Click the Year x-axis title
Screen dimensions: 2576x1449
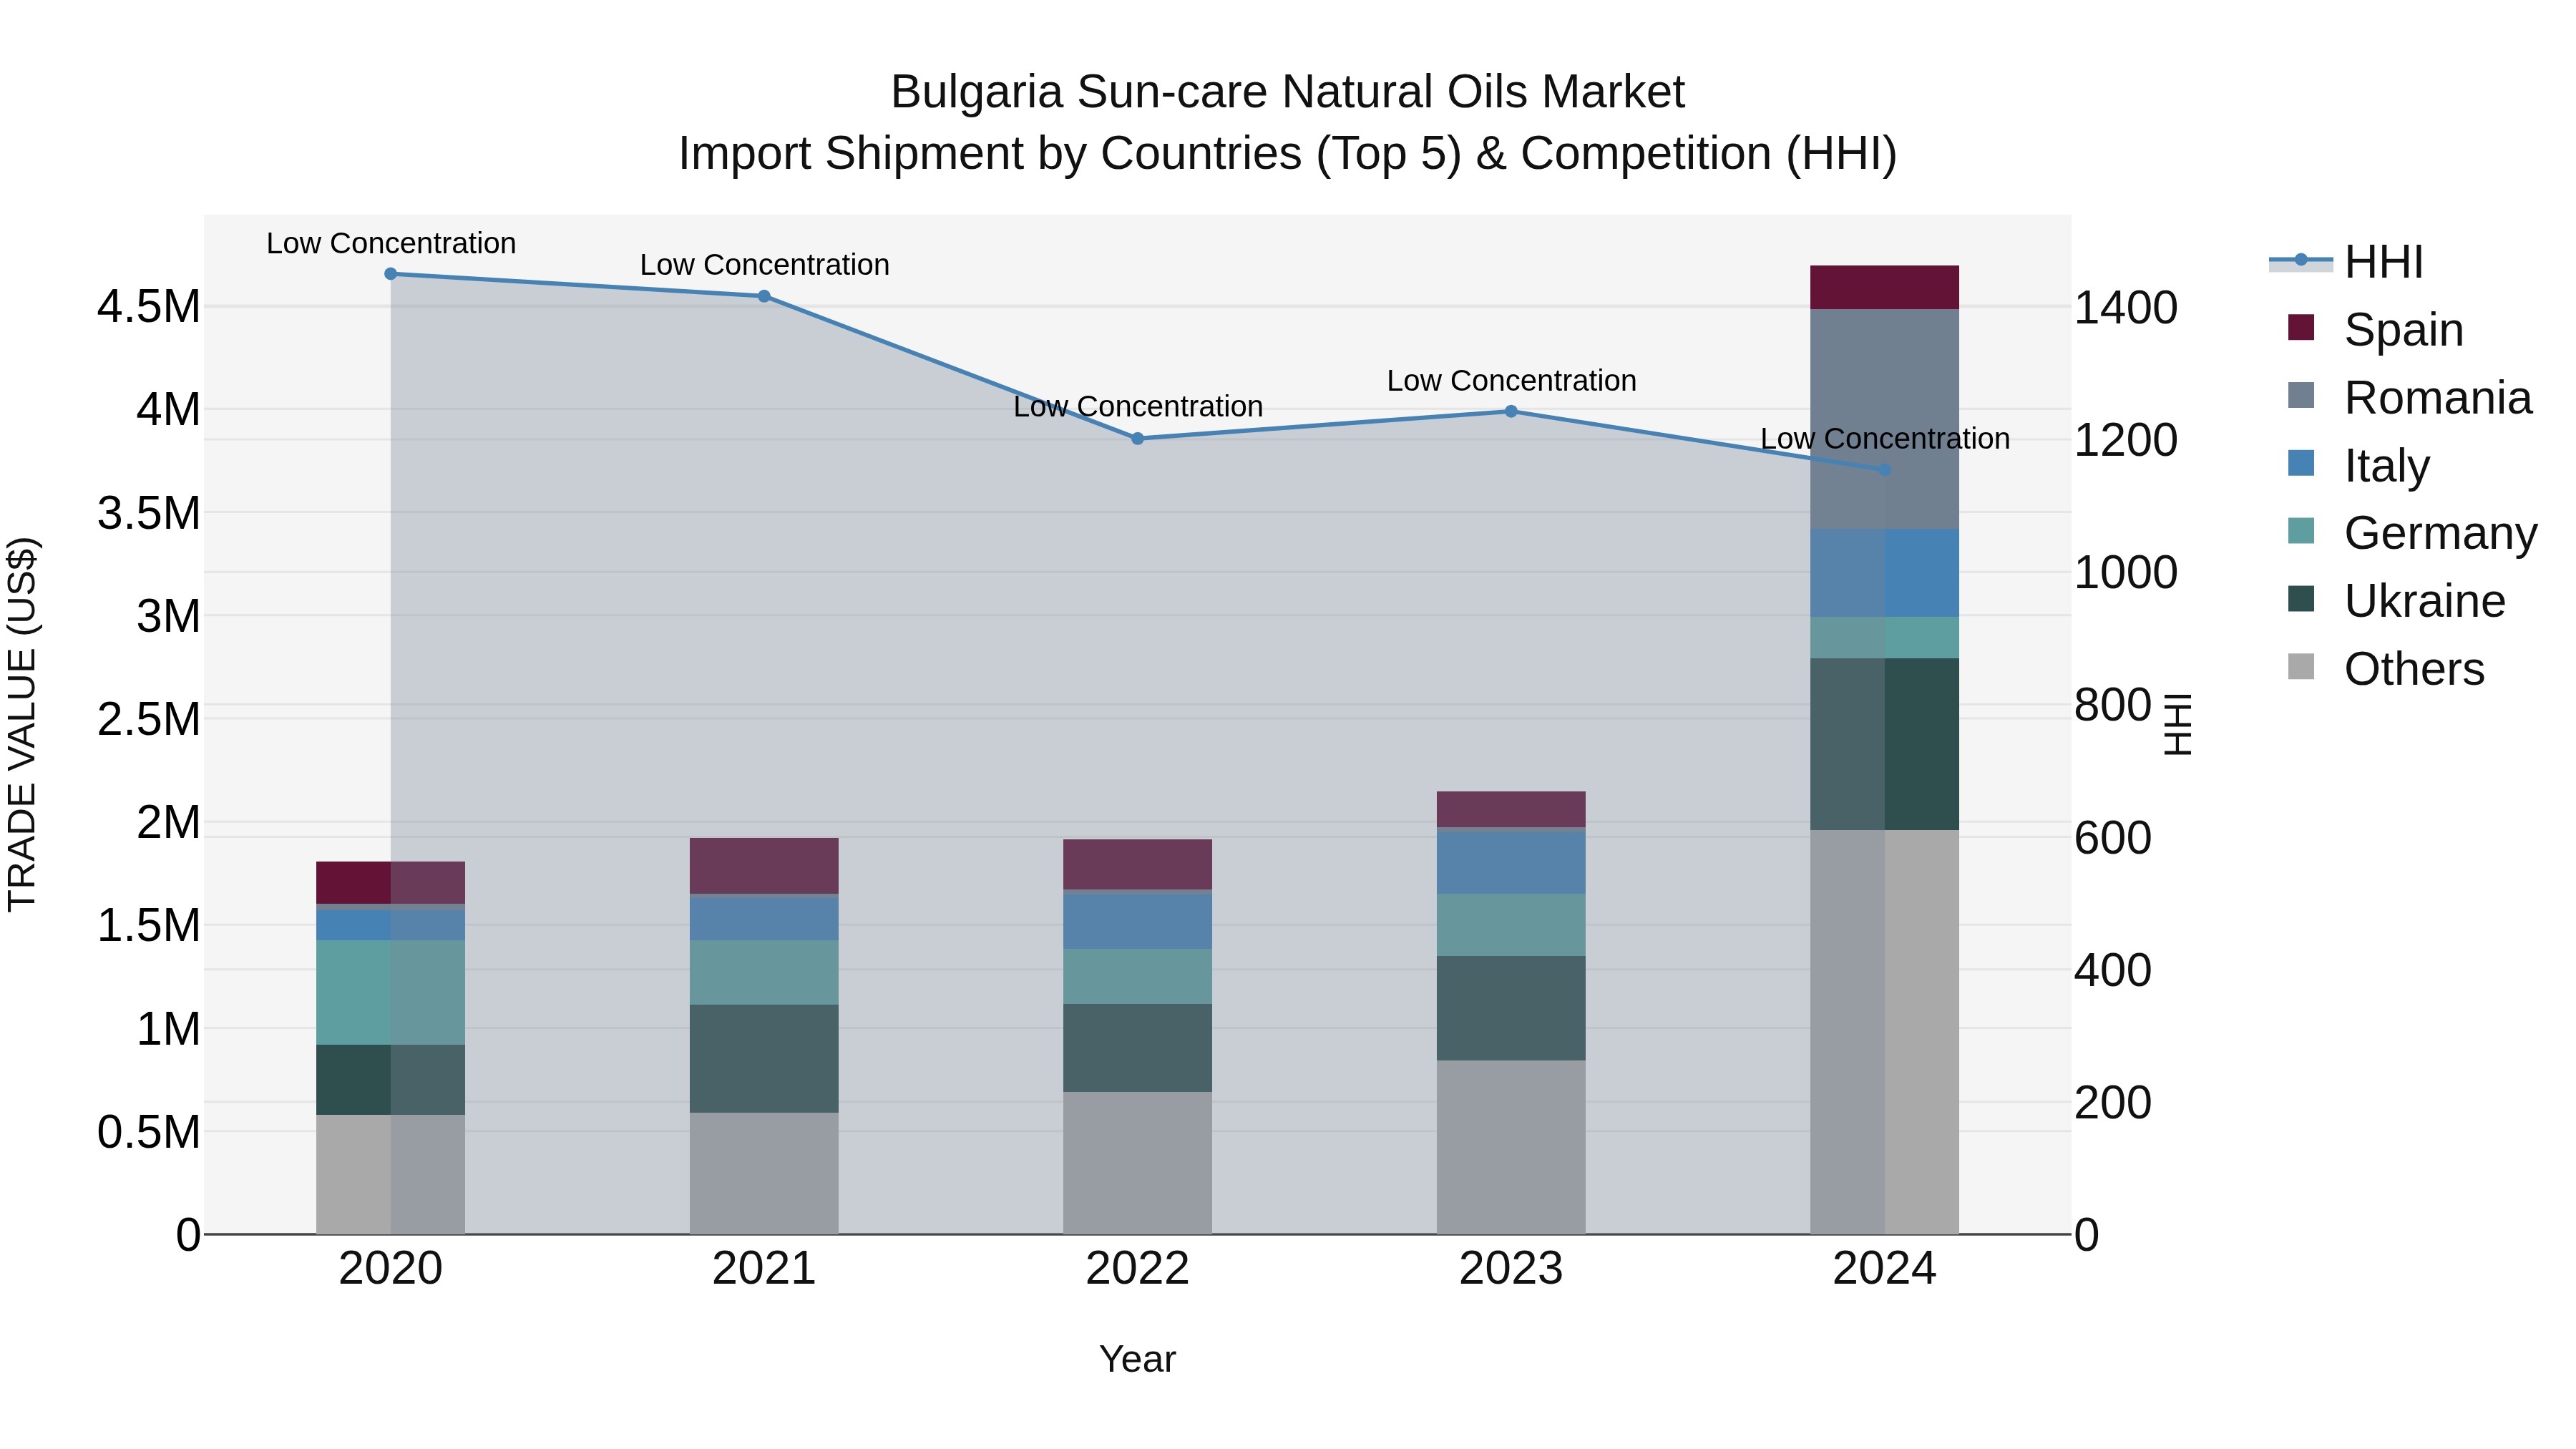tap(1137, 1360)
